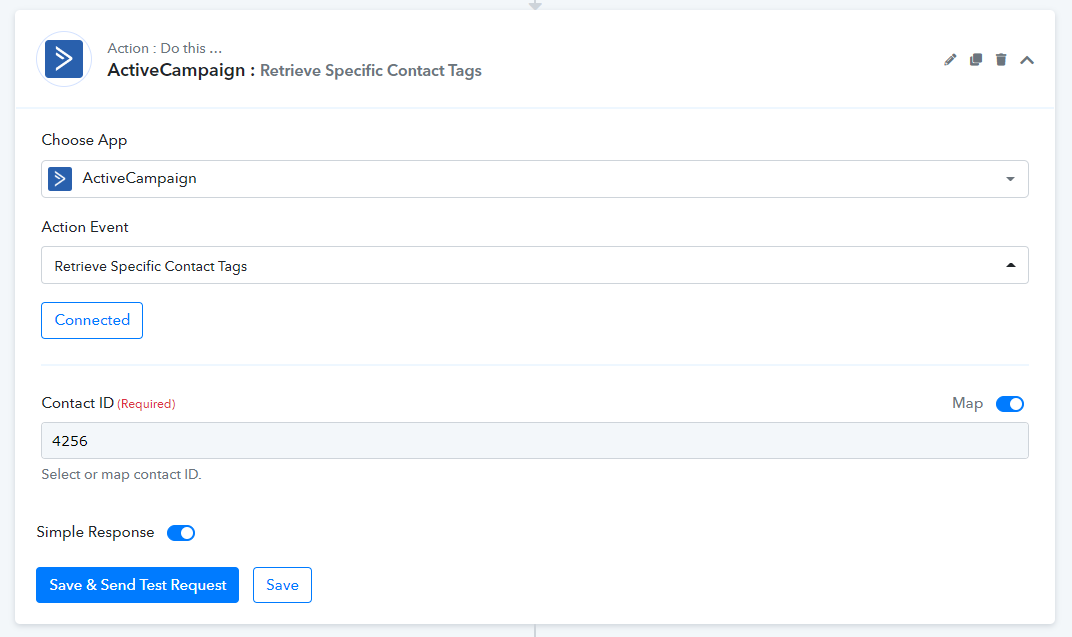Toggle the Map switch for Contact ID
The width and height of the screenshot is (1072, 637).
tap(1010, 404)
